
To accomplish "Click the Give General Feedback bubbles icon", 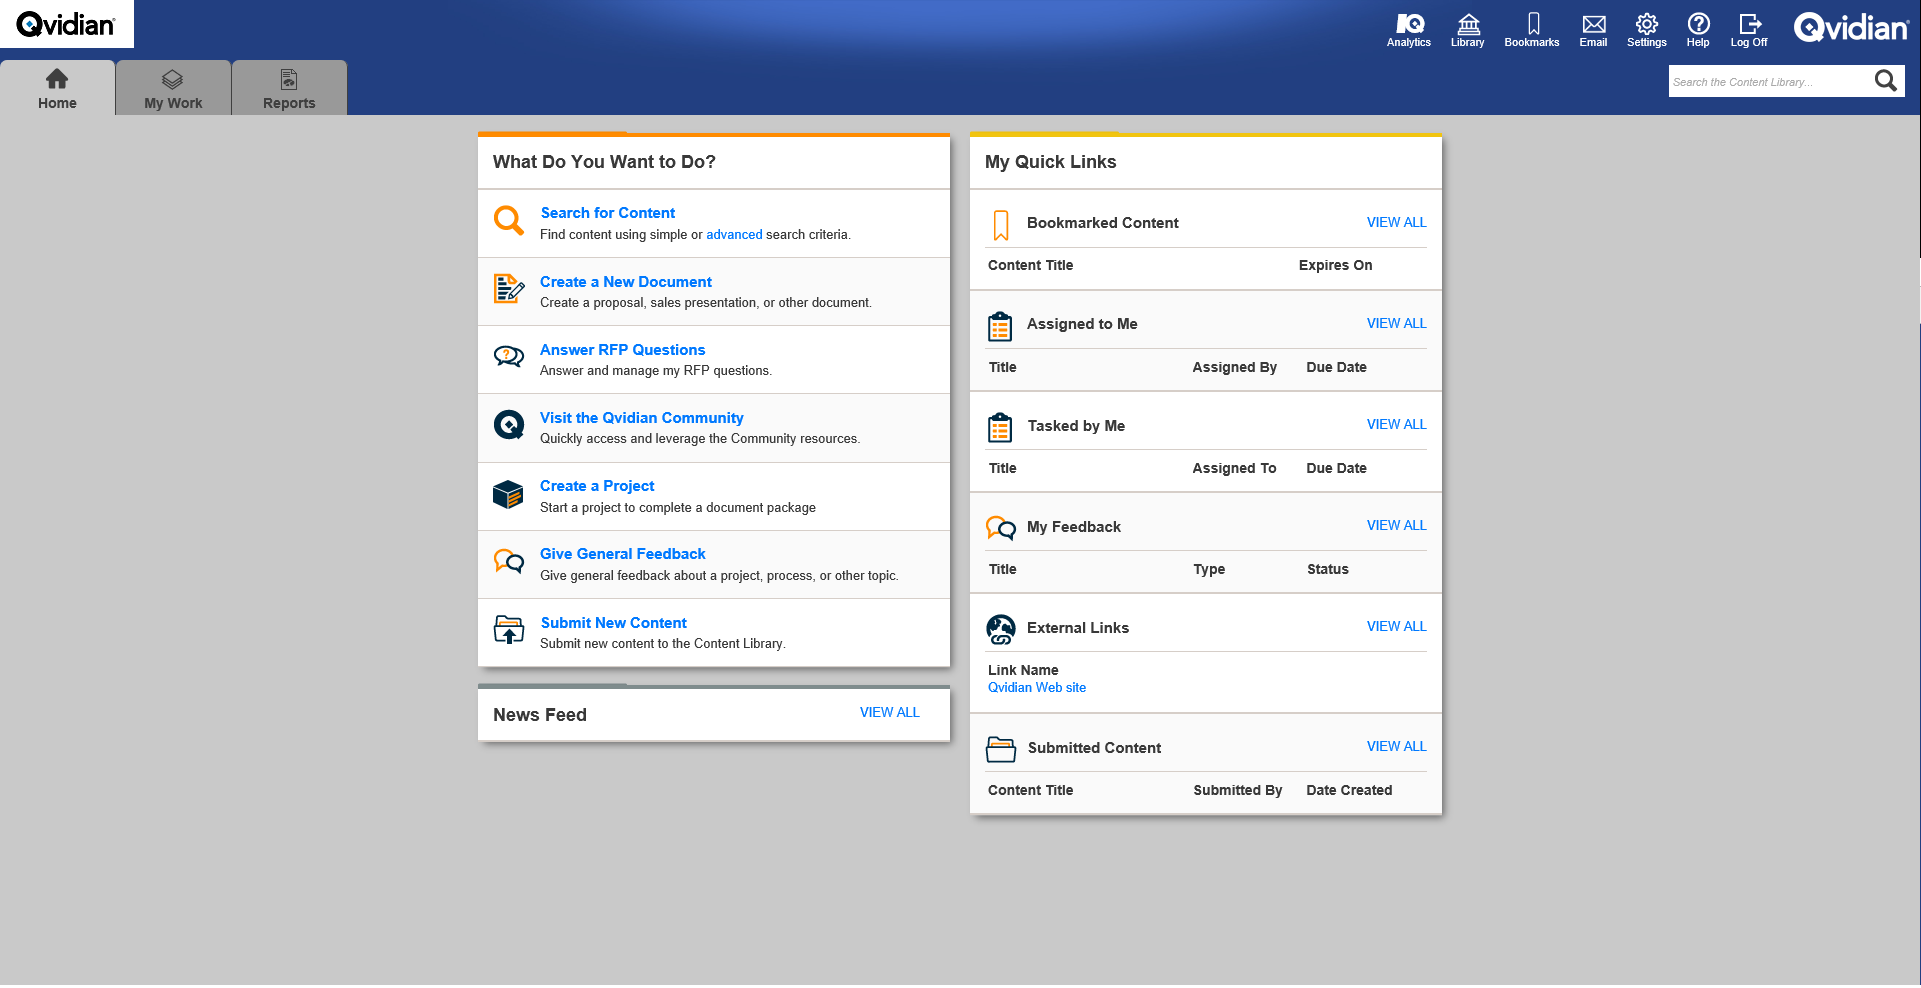I will 509,561.
